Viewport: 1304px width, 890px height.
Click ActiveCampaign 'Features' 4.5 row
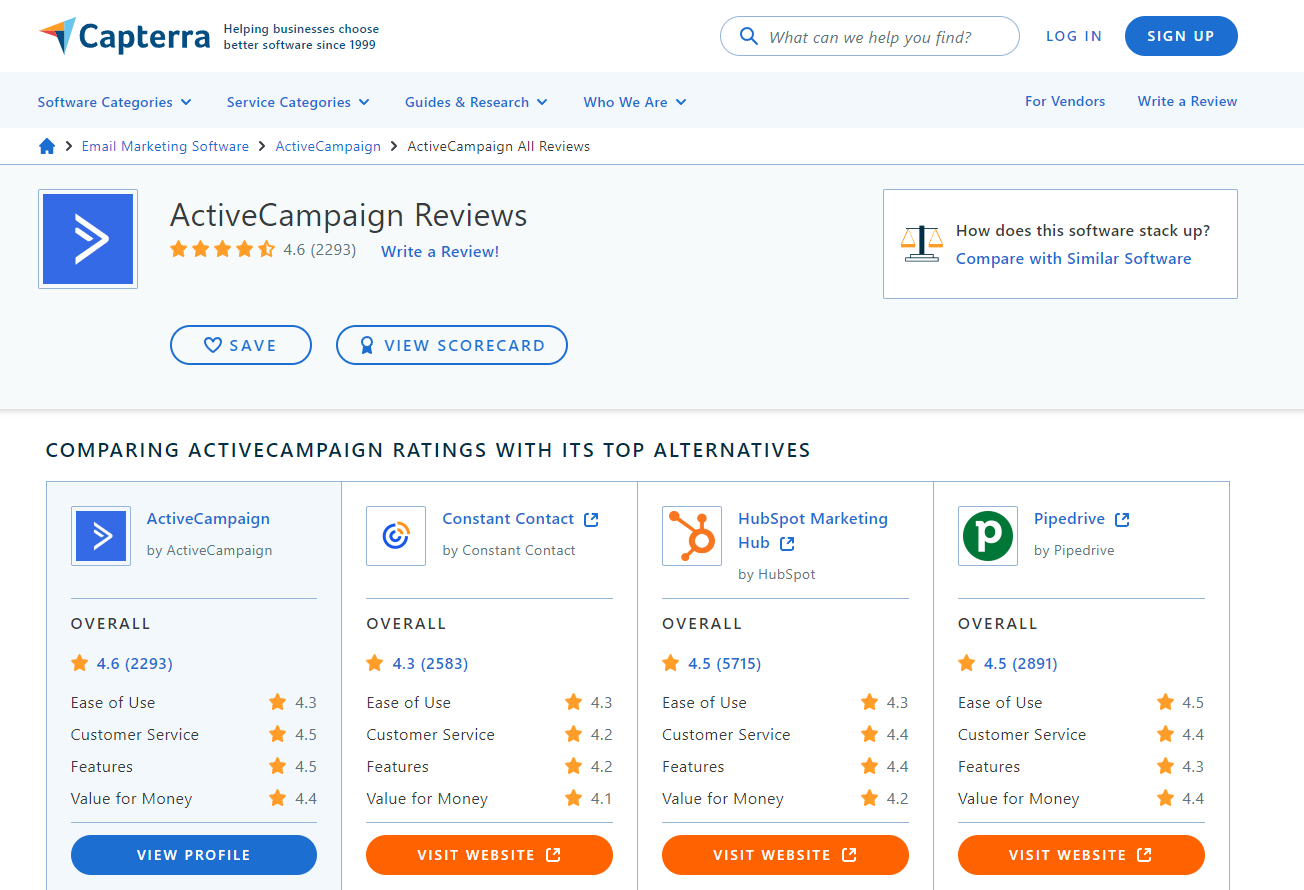coord(194,766)
